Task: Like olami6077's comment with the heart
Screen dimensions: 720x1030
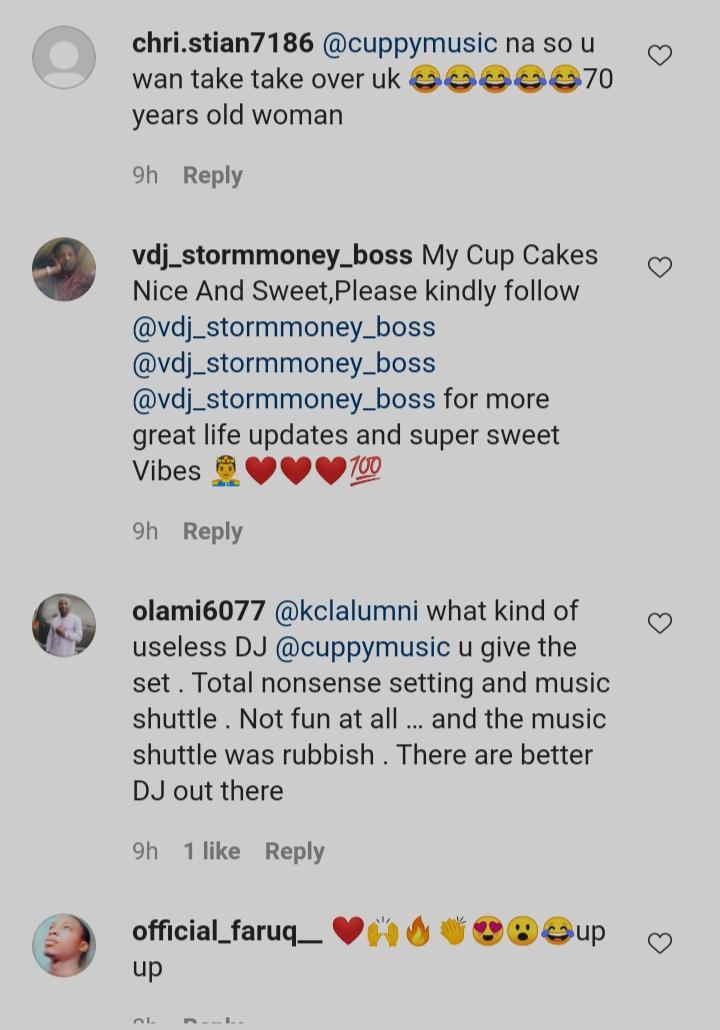Action: click(660, 623)
